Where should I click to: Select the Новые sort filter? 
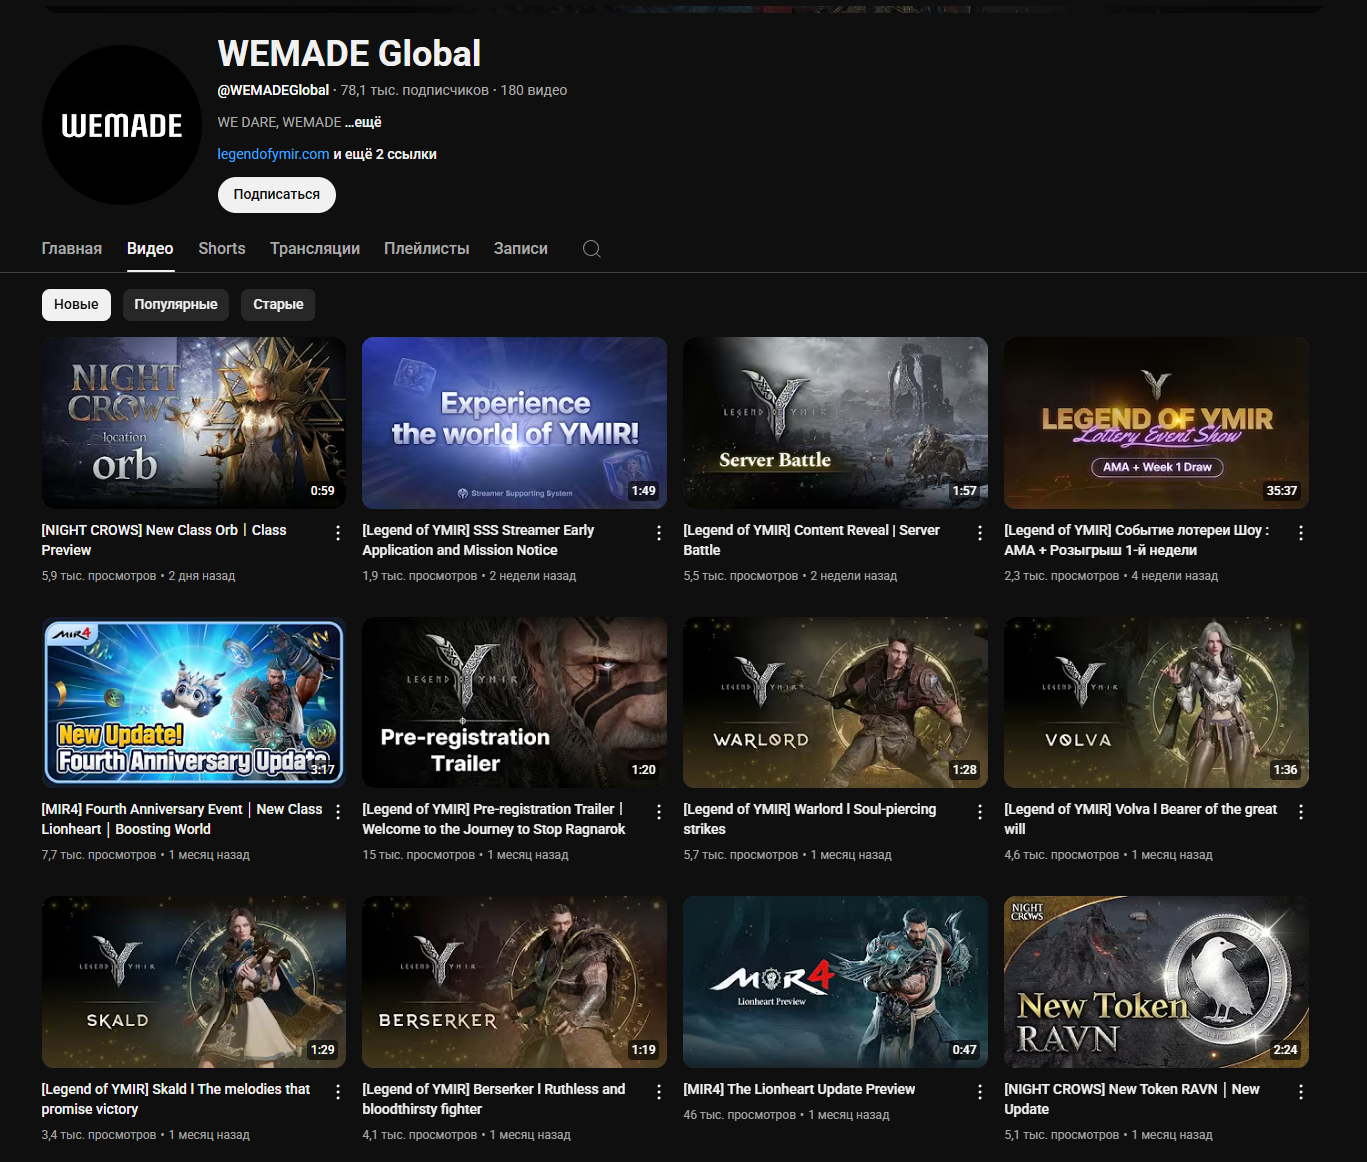[76, 305]
